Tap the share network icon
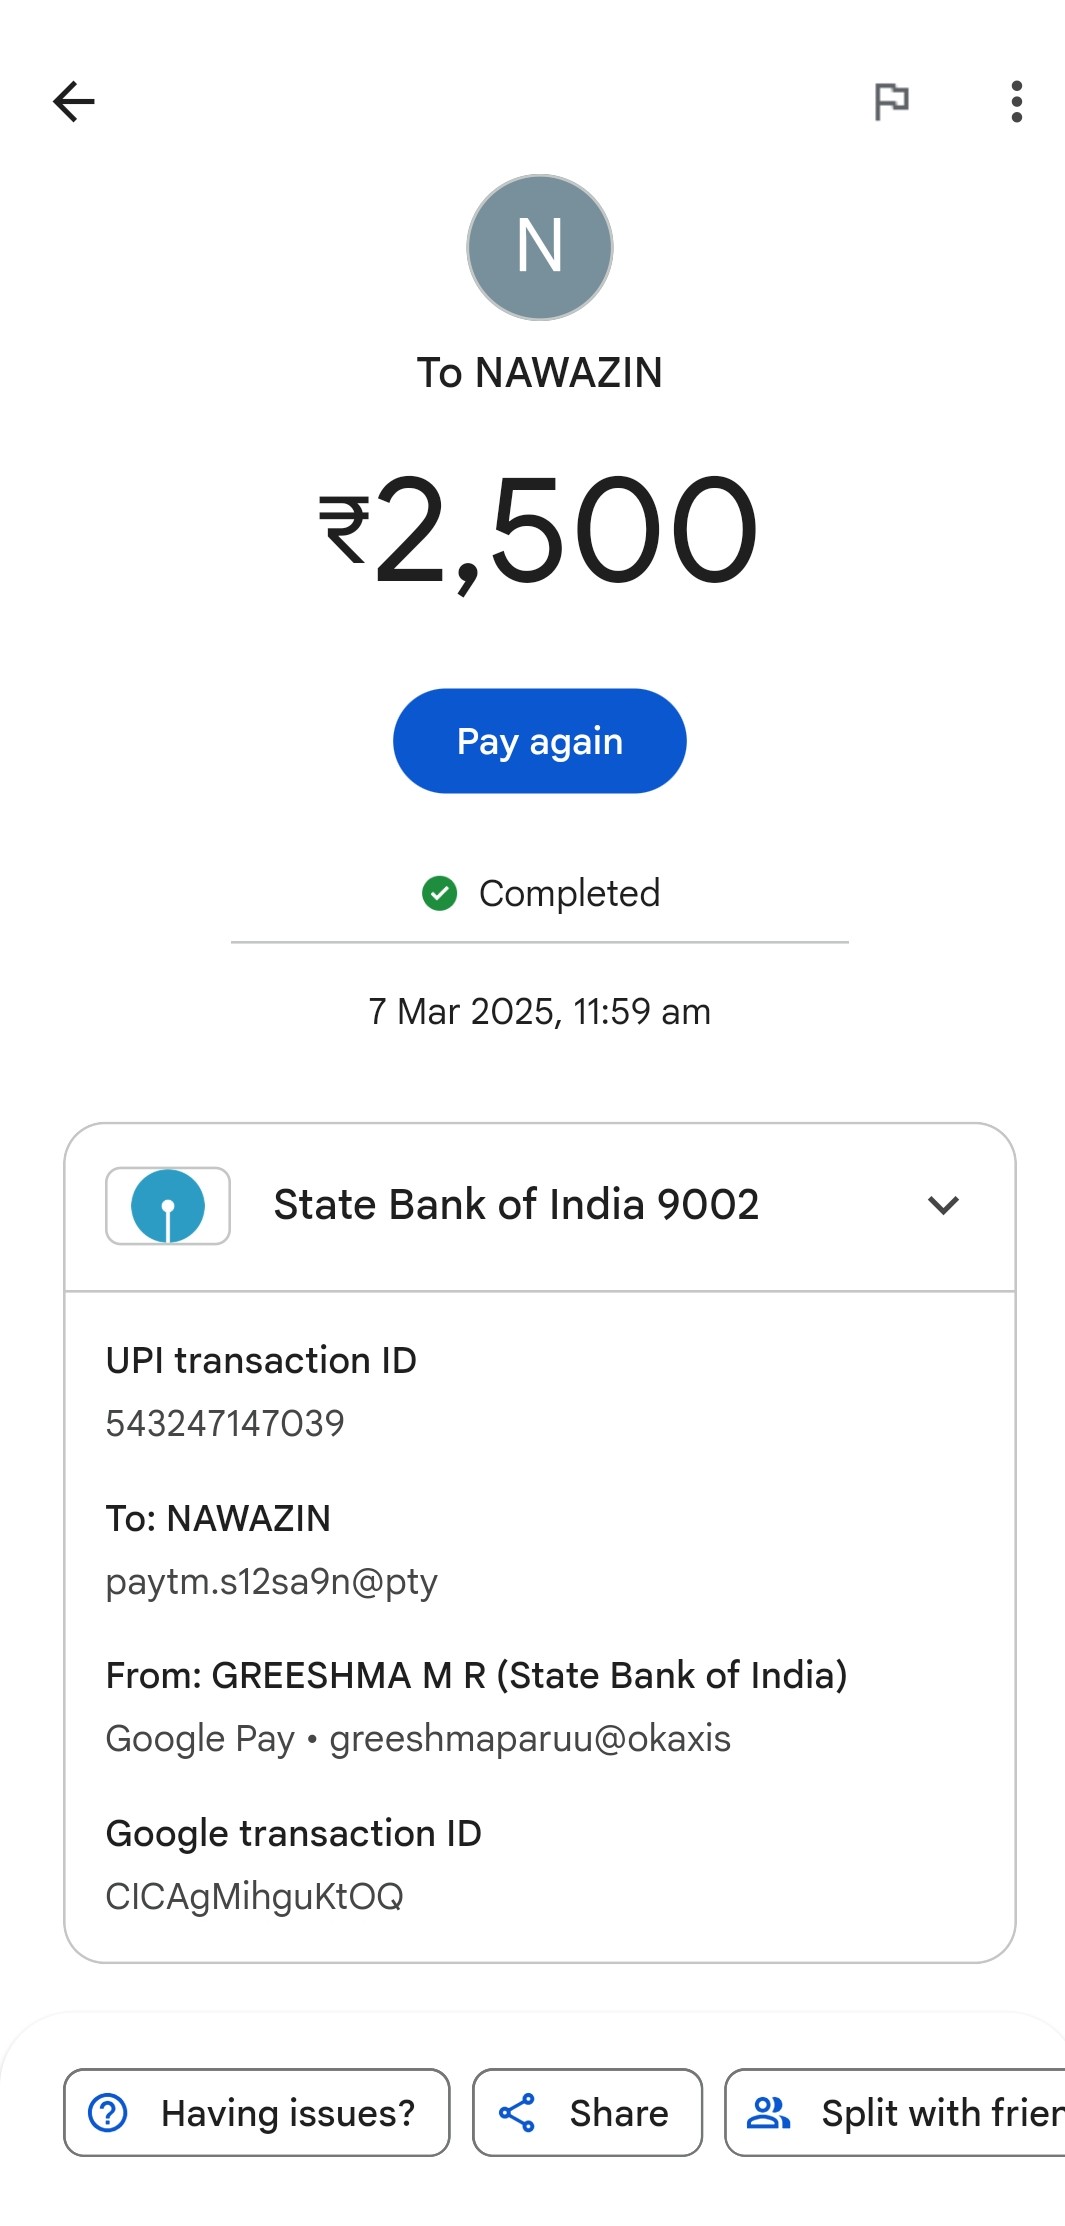Viewport: 1065px width, 2226px height. coord(517,2112)
